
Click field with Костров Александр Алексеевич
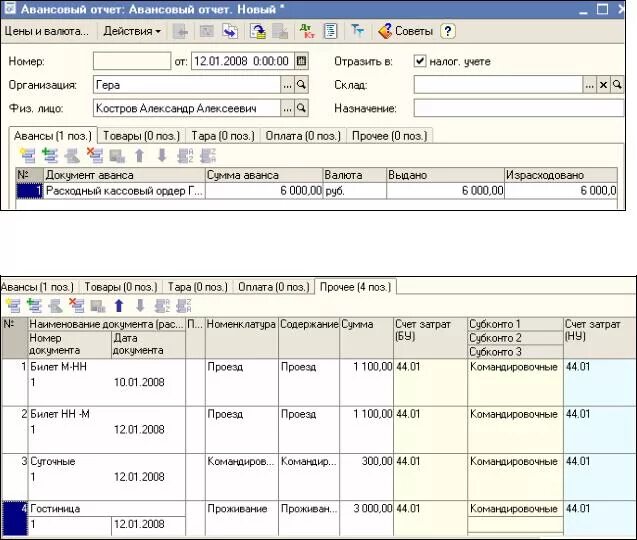(187, 108)
